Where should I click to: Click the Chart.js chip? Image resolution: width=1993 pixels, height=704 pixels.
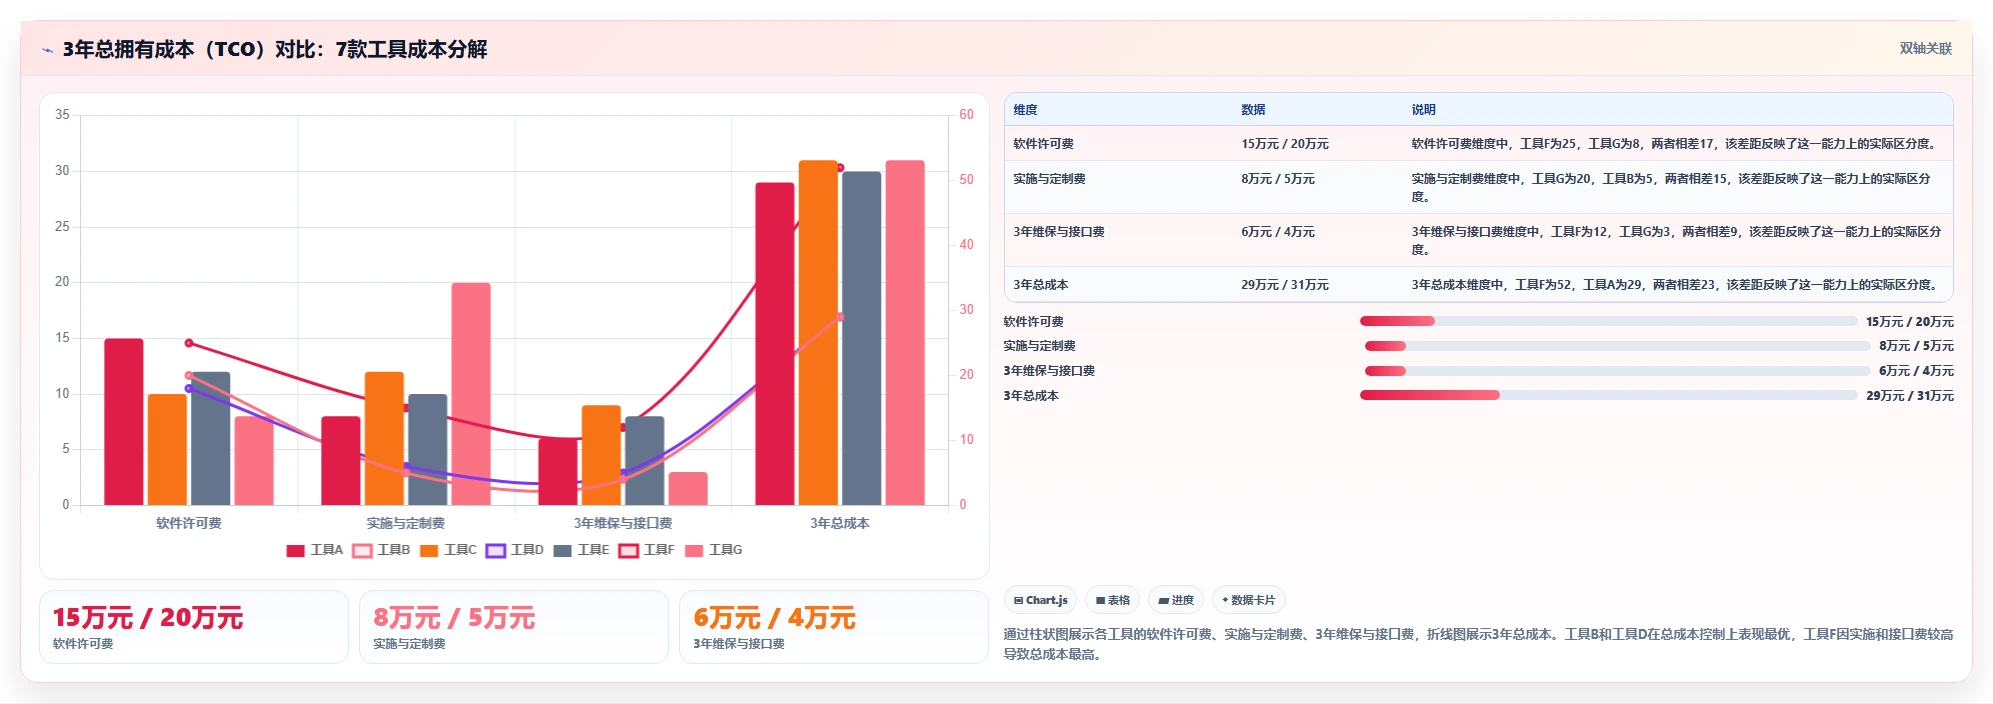[x=1040, y=600]
